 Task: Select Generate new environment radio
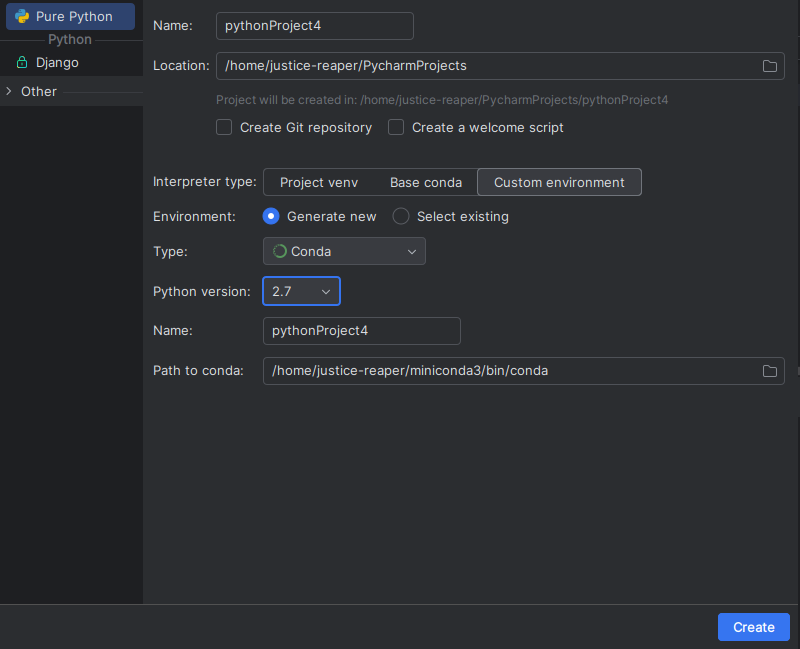(x=271, y=216)
